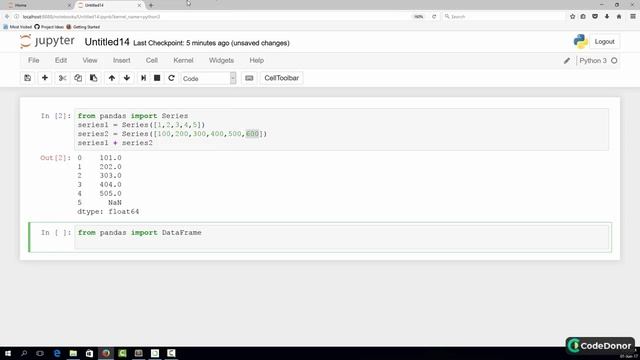Close the Untitled14 browser tab

coord(139,5)
